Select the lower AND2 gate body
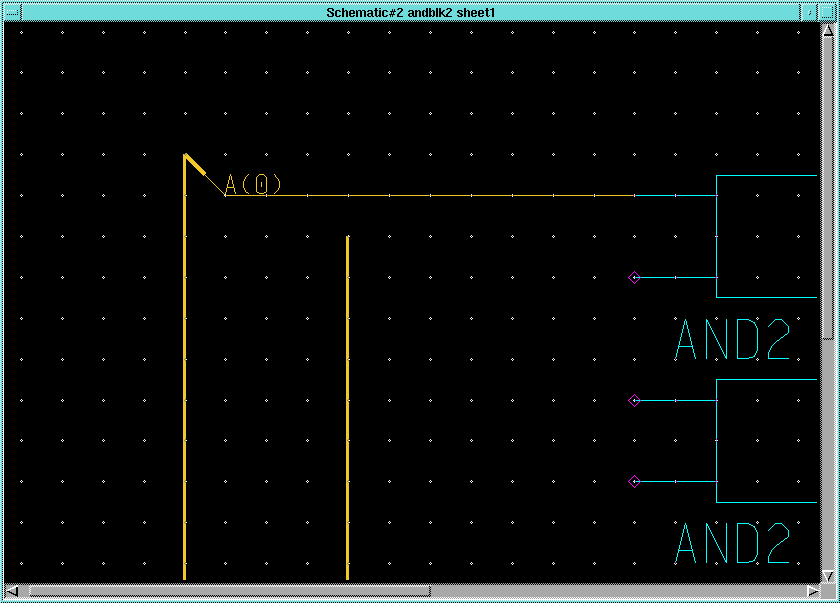The image size is (840, 603). point(767,441)
